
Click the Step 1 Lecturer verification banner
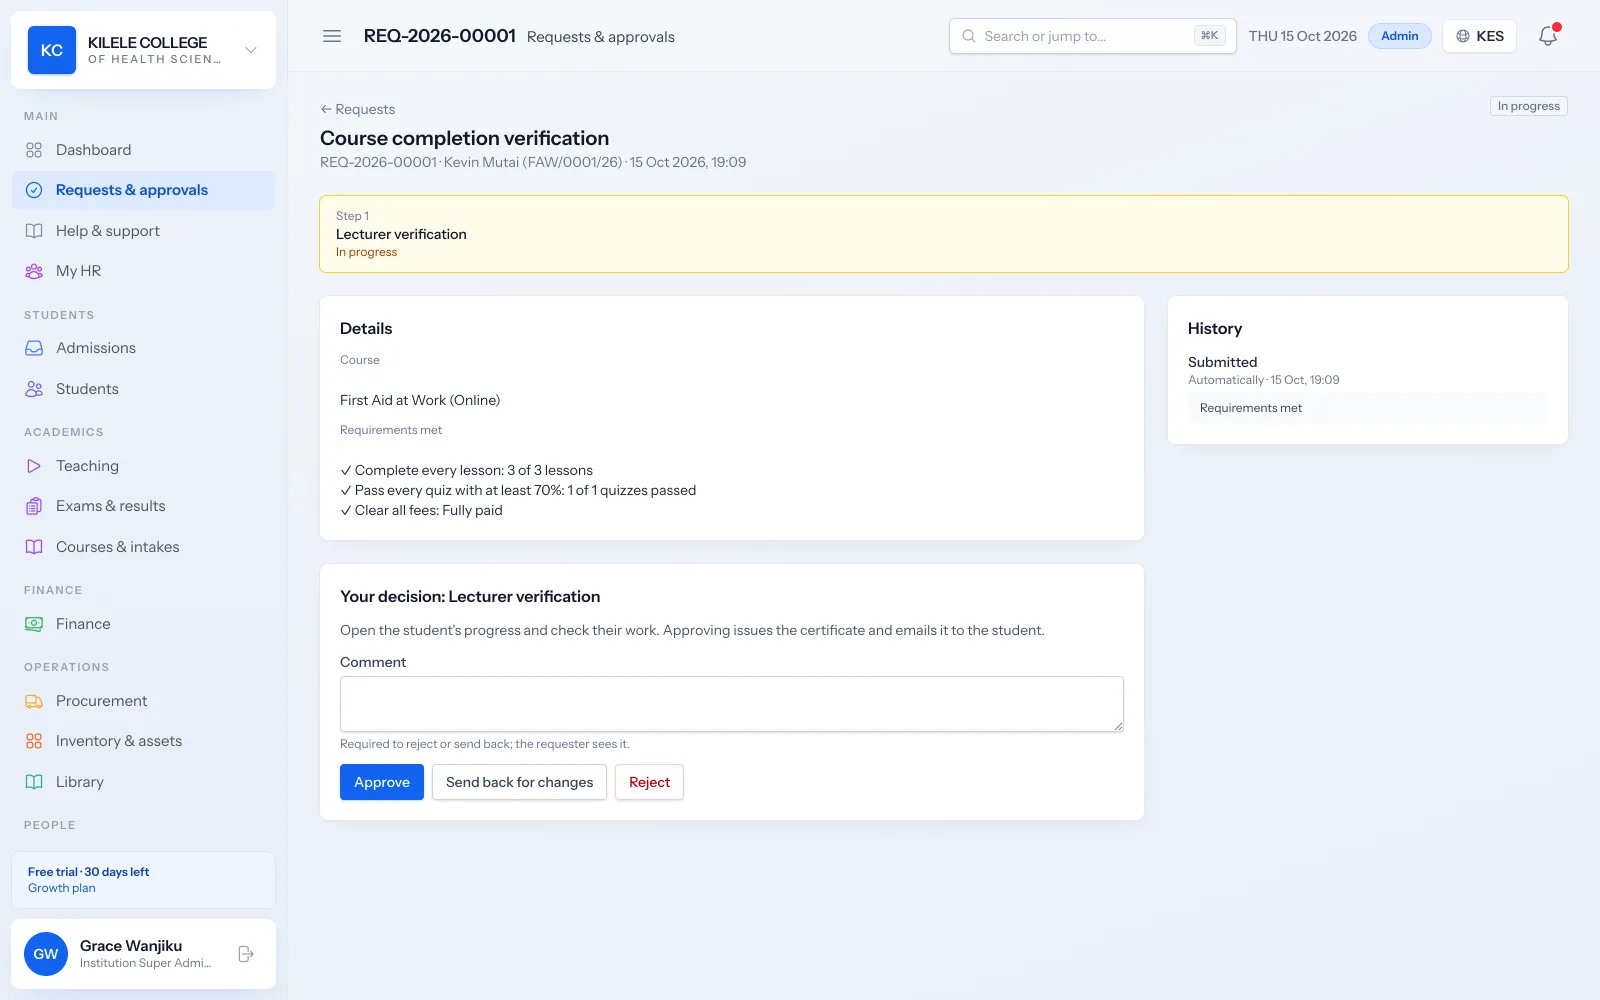(x=944, y=234)
